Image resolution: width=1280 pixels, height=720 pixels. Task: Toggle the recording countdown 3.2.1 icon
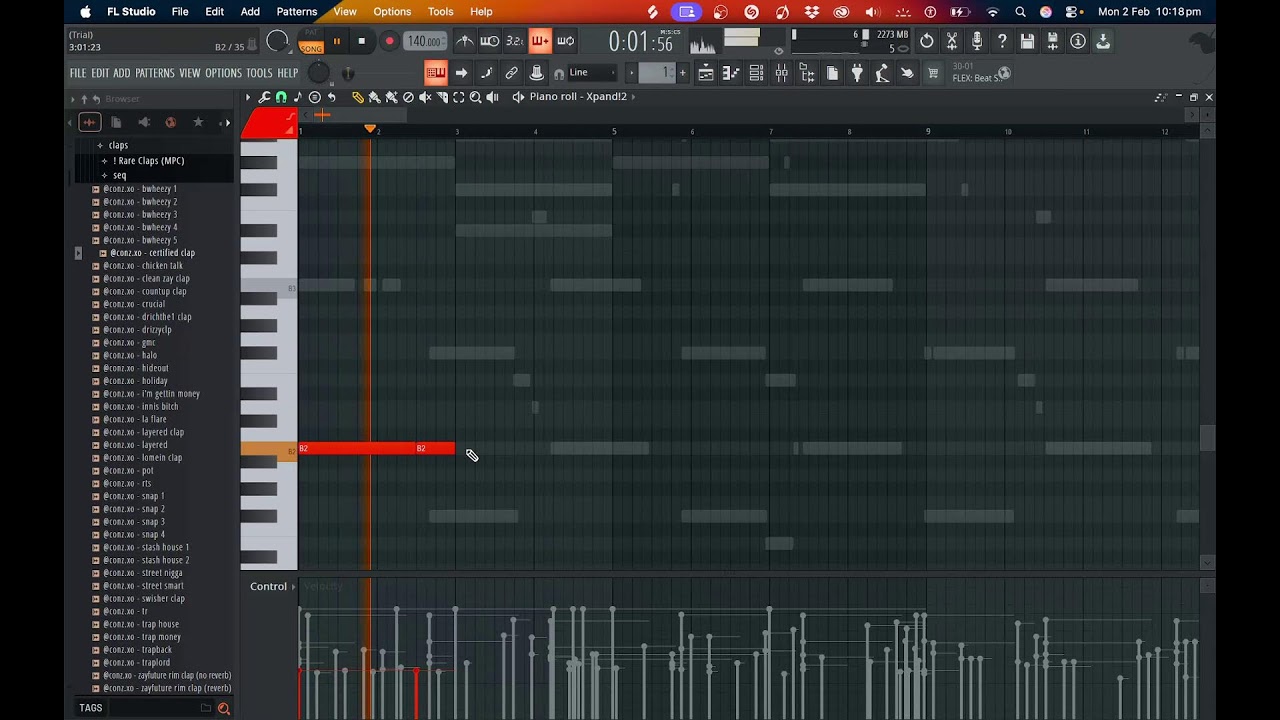tap(514, 41)
